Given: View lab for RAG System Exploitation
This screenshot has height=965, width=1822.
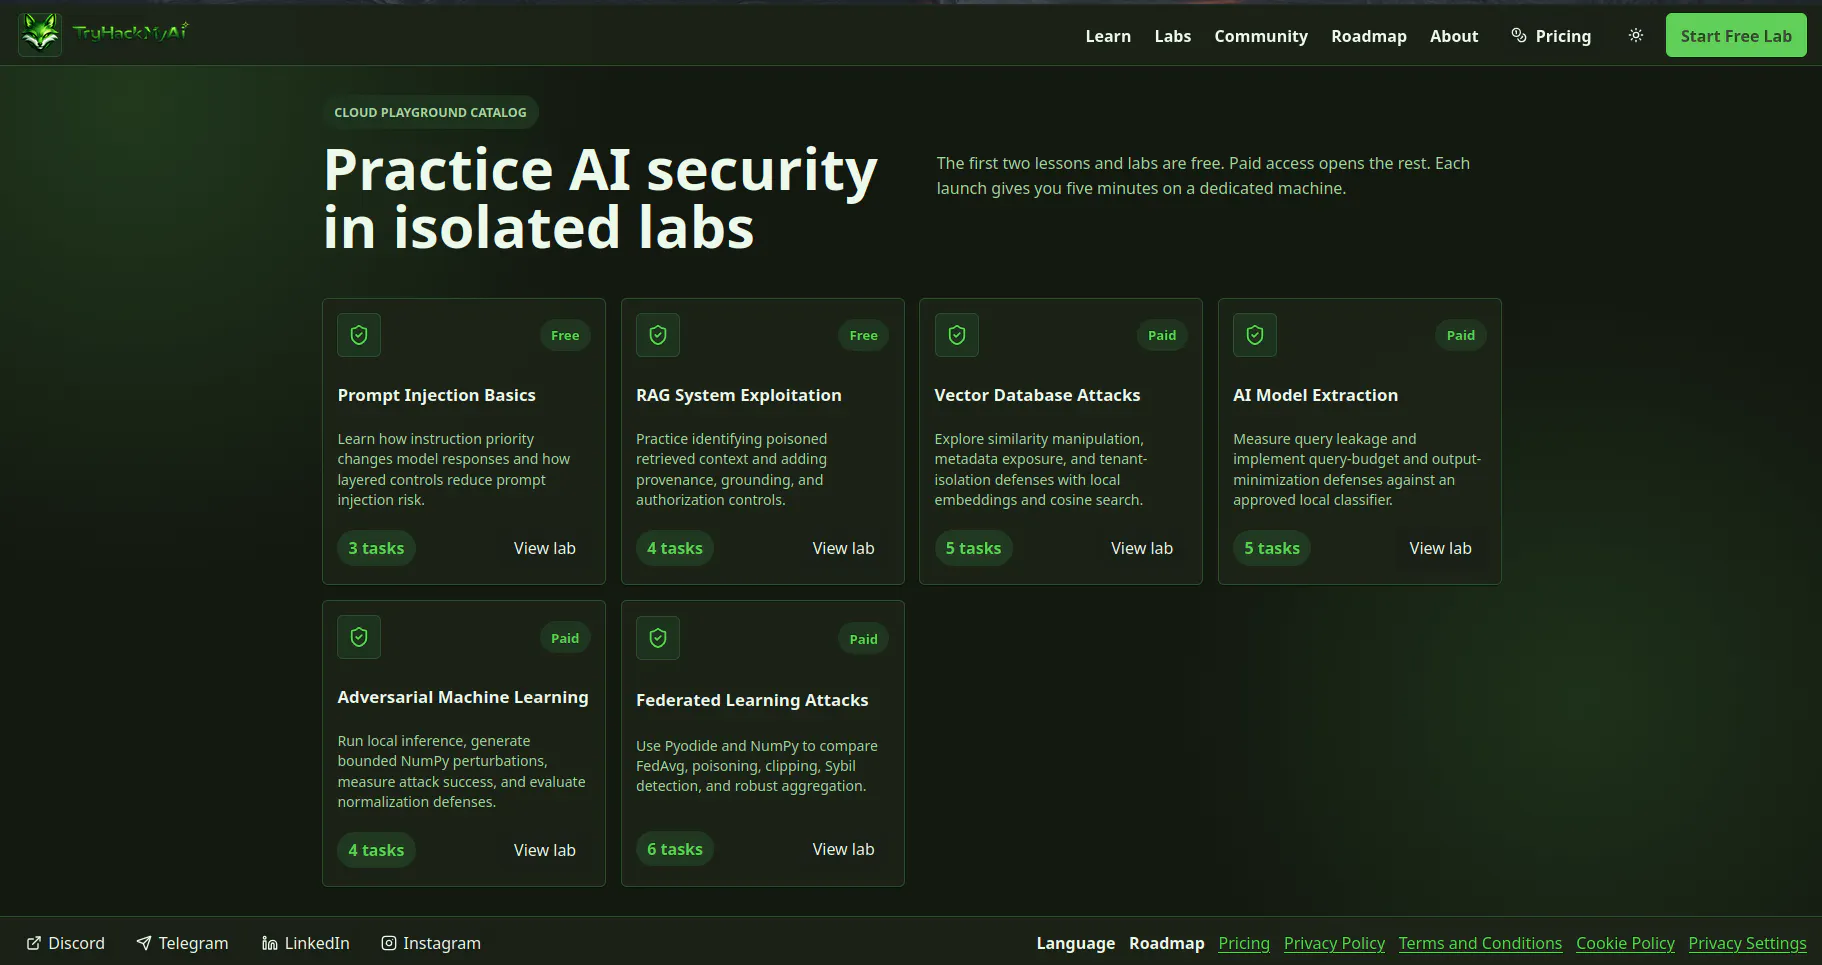Looking at the screenshot, I should coord(843,548).
